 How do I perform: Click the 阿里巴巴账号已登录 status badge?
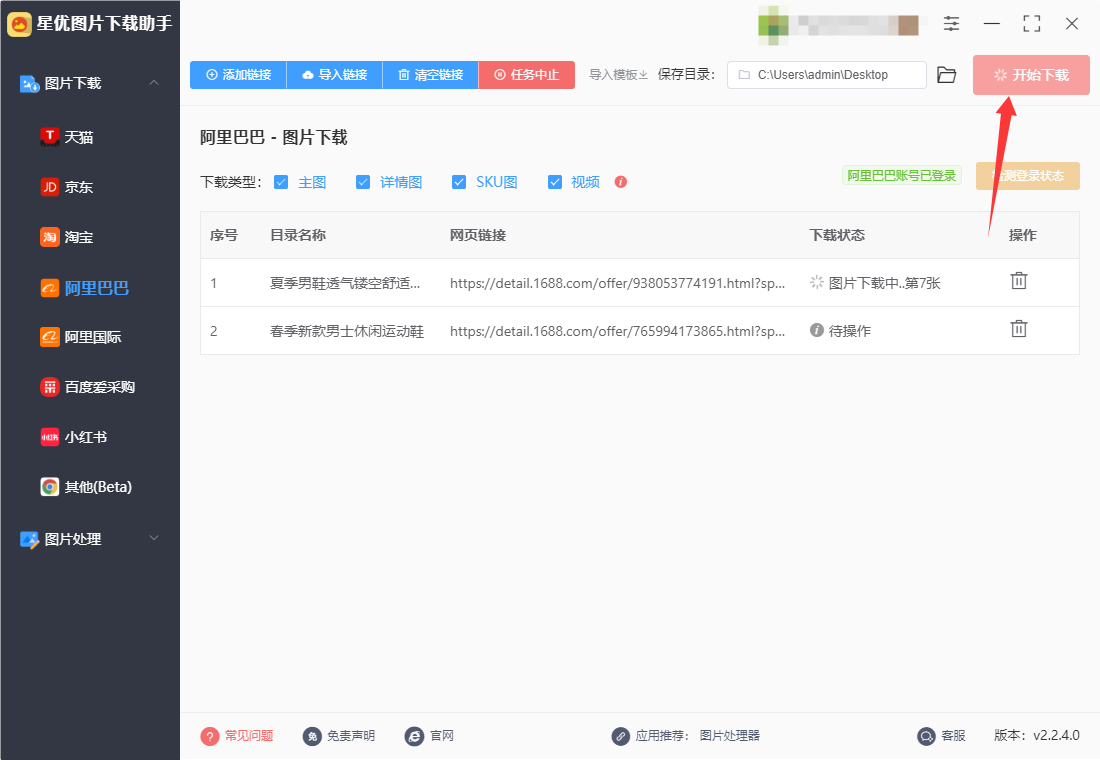(901, 175)
